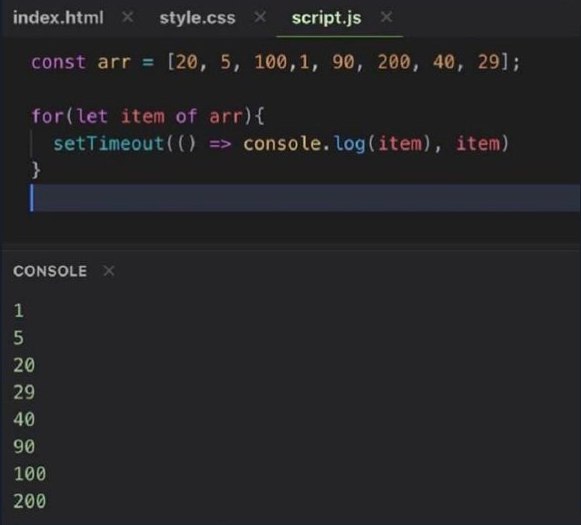Screen dimensions: 581x525
Task: Close the index.html tab
Action: point(128,17)
